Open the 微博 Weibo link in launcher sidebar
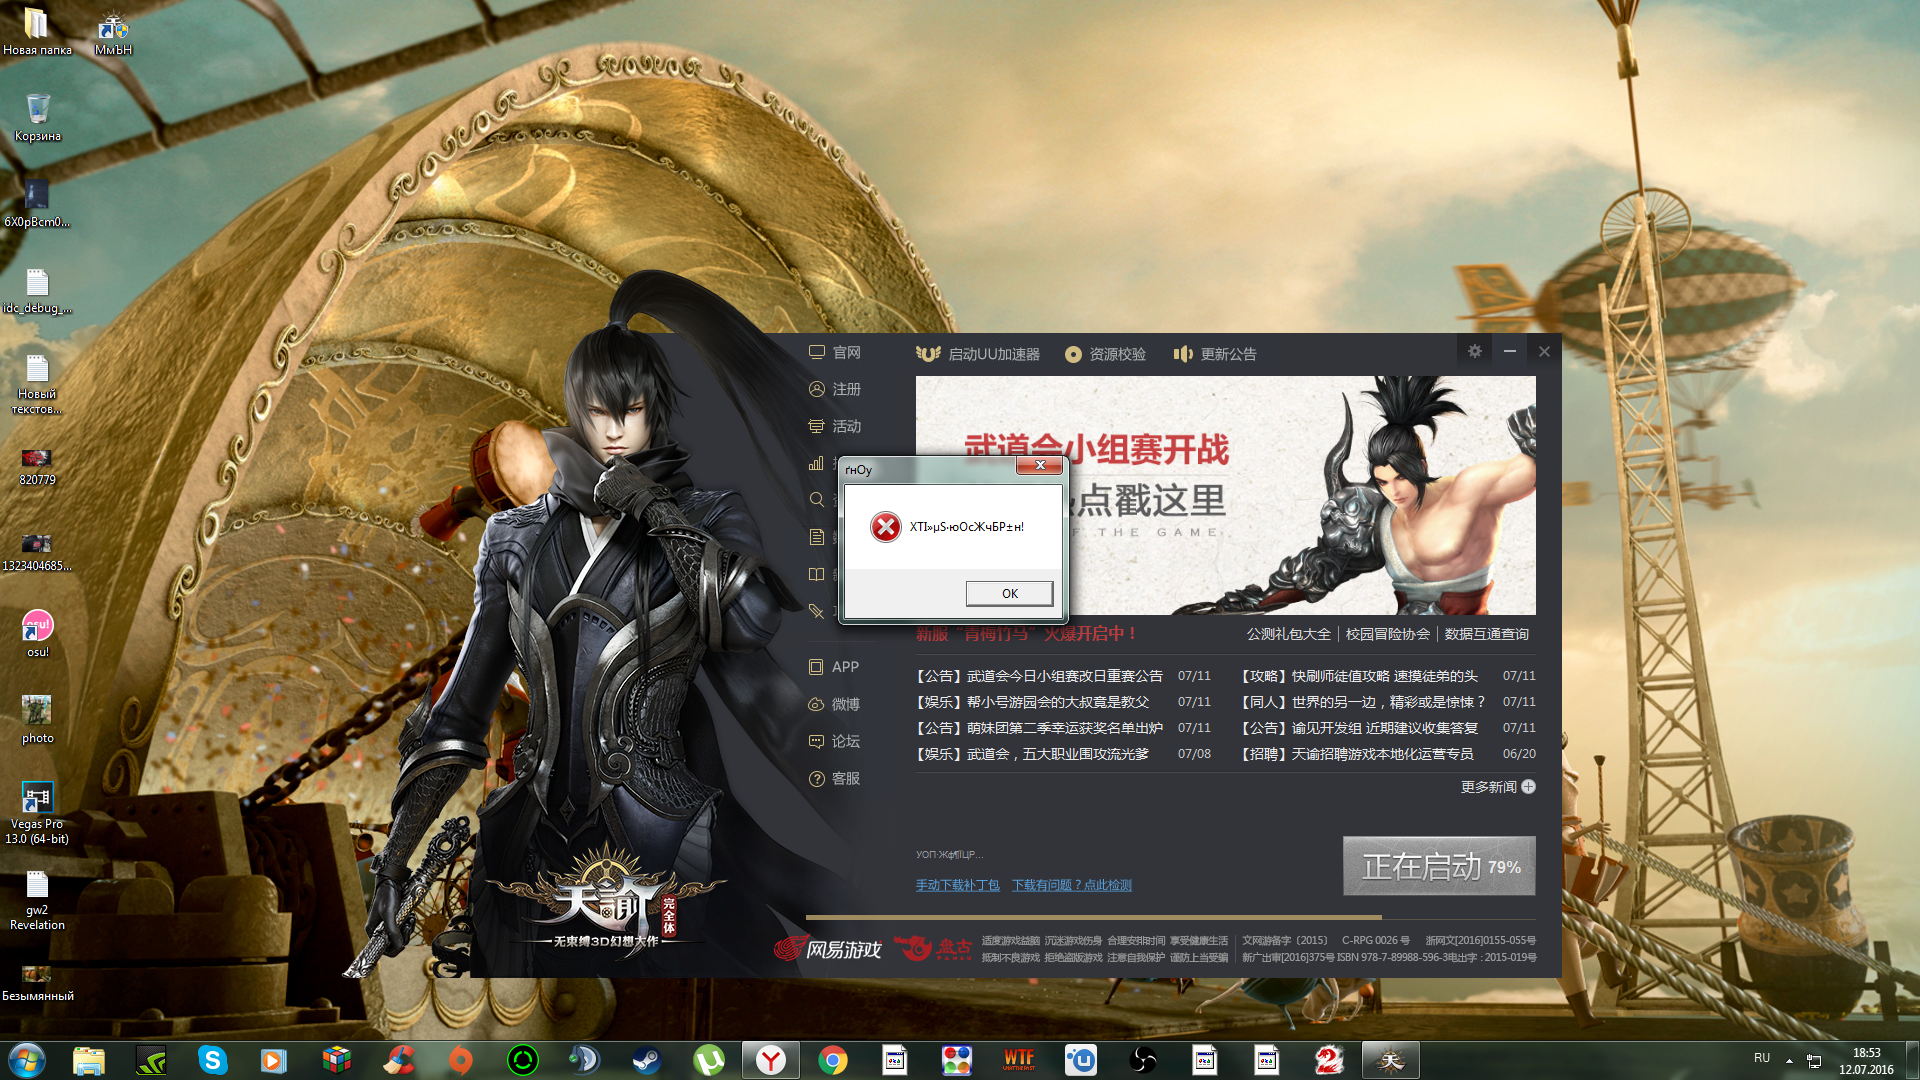 pyautogui.click(x=834, y=704)
